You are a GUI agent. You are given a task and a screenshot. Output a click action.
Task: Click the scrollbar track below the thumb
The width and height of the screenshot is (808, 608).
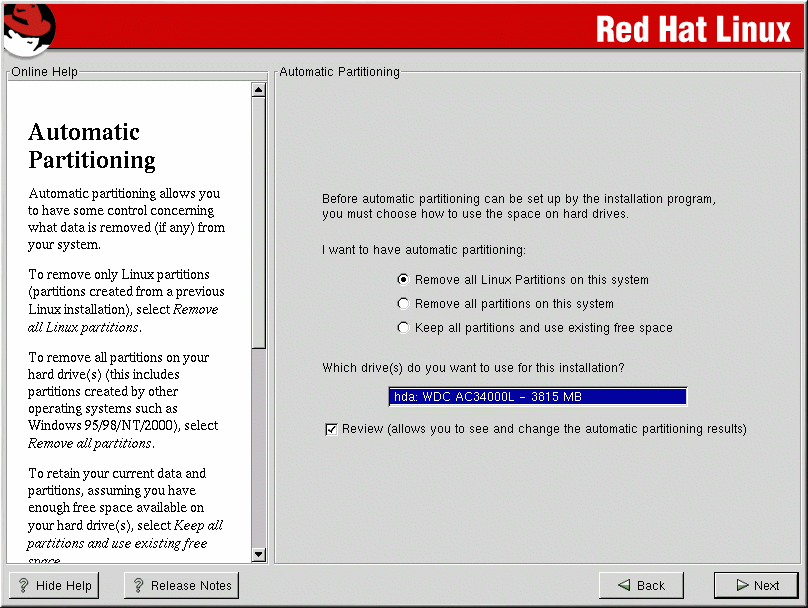[x=258, y=450]
